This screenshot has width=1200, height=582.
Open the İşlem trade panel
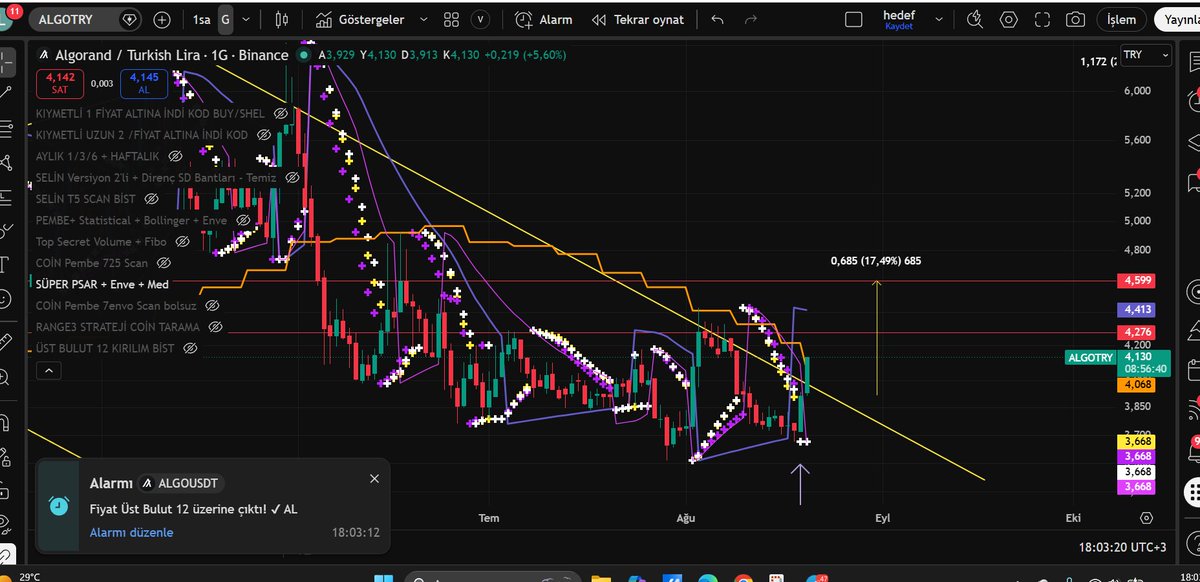(1121, 19)
